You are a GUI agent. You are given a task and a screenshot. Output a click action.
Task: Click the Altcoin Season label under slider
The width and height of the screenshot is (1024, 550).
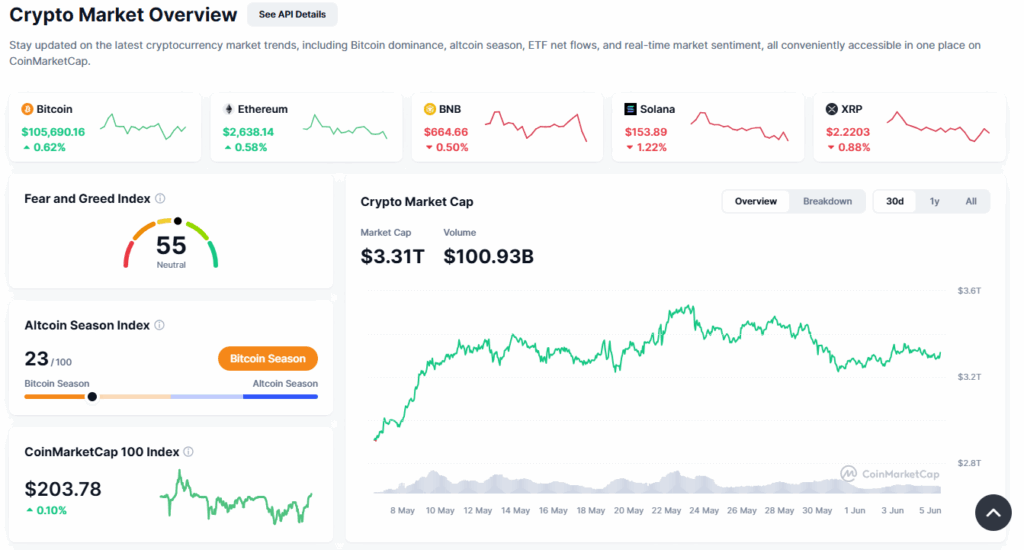285,383
